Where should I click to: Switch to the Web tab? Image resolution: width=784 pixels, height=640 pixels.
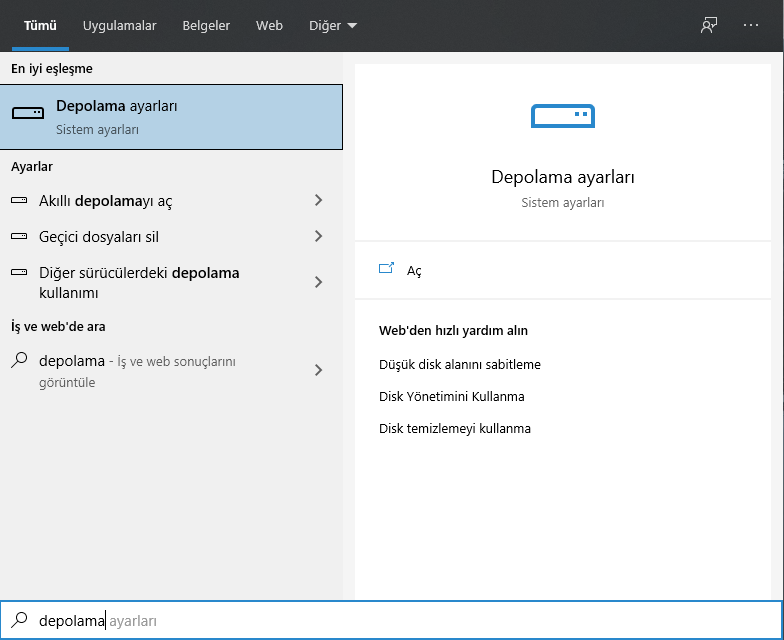[x=269, y=26]
